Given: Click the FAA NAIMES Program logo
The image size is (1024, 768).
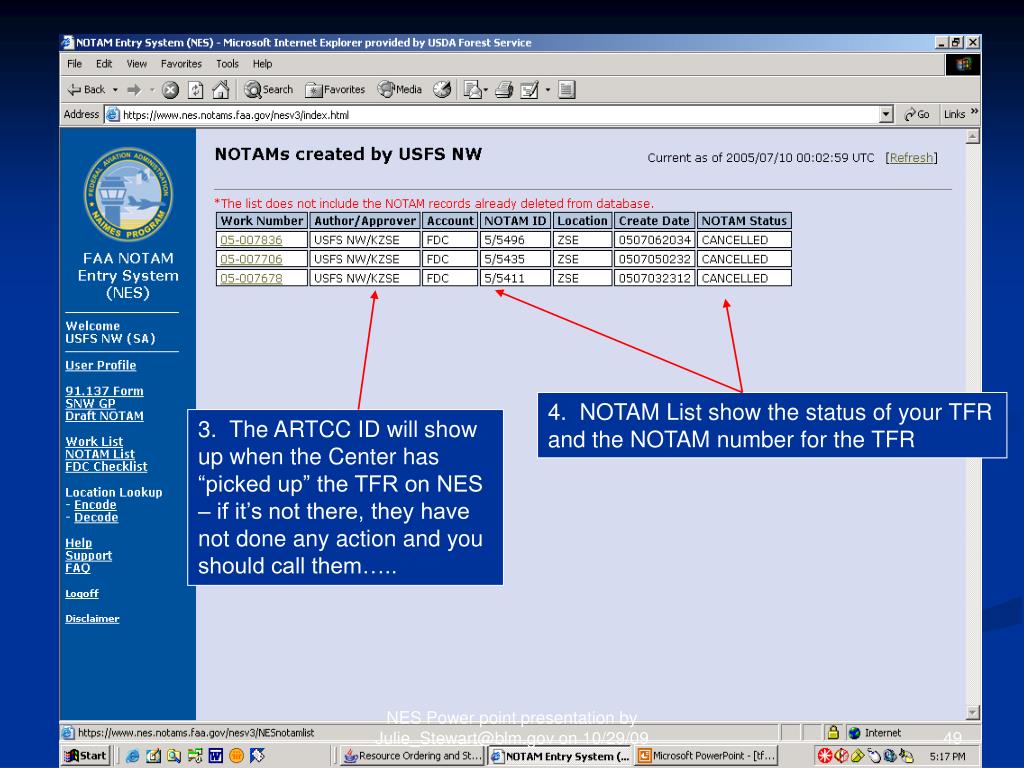Looking at the screenshot, I should pos(128,194).
